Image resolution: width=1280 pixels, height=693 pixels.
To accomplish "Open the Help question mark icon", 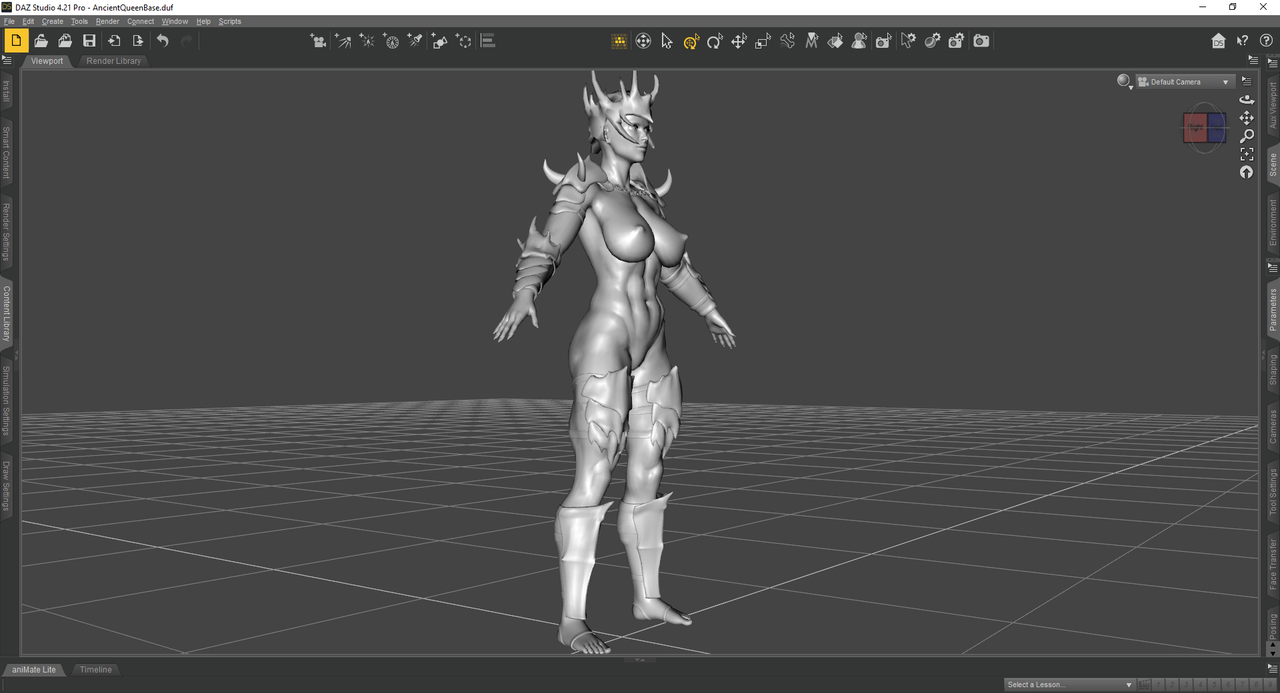I will tap(1266, 41).
